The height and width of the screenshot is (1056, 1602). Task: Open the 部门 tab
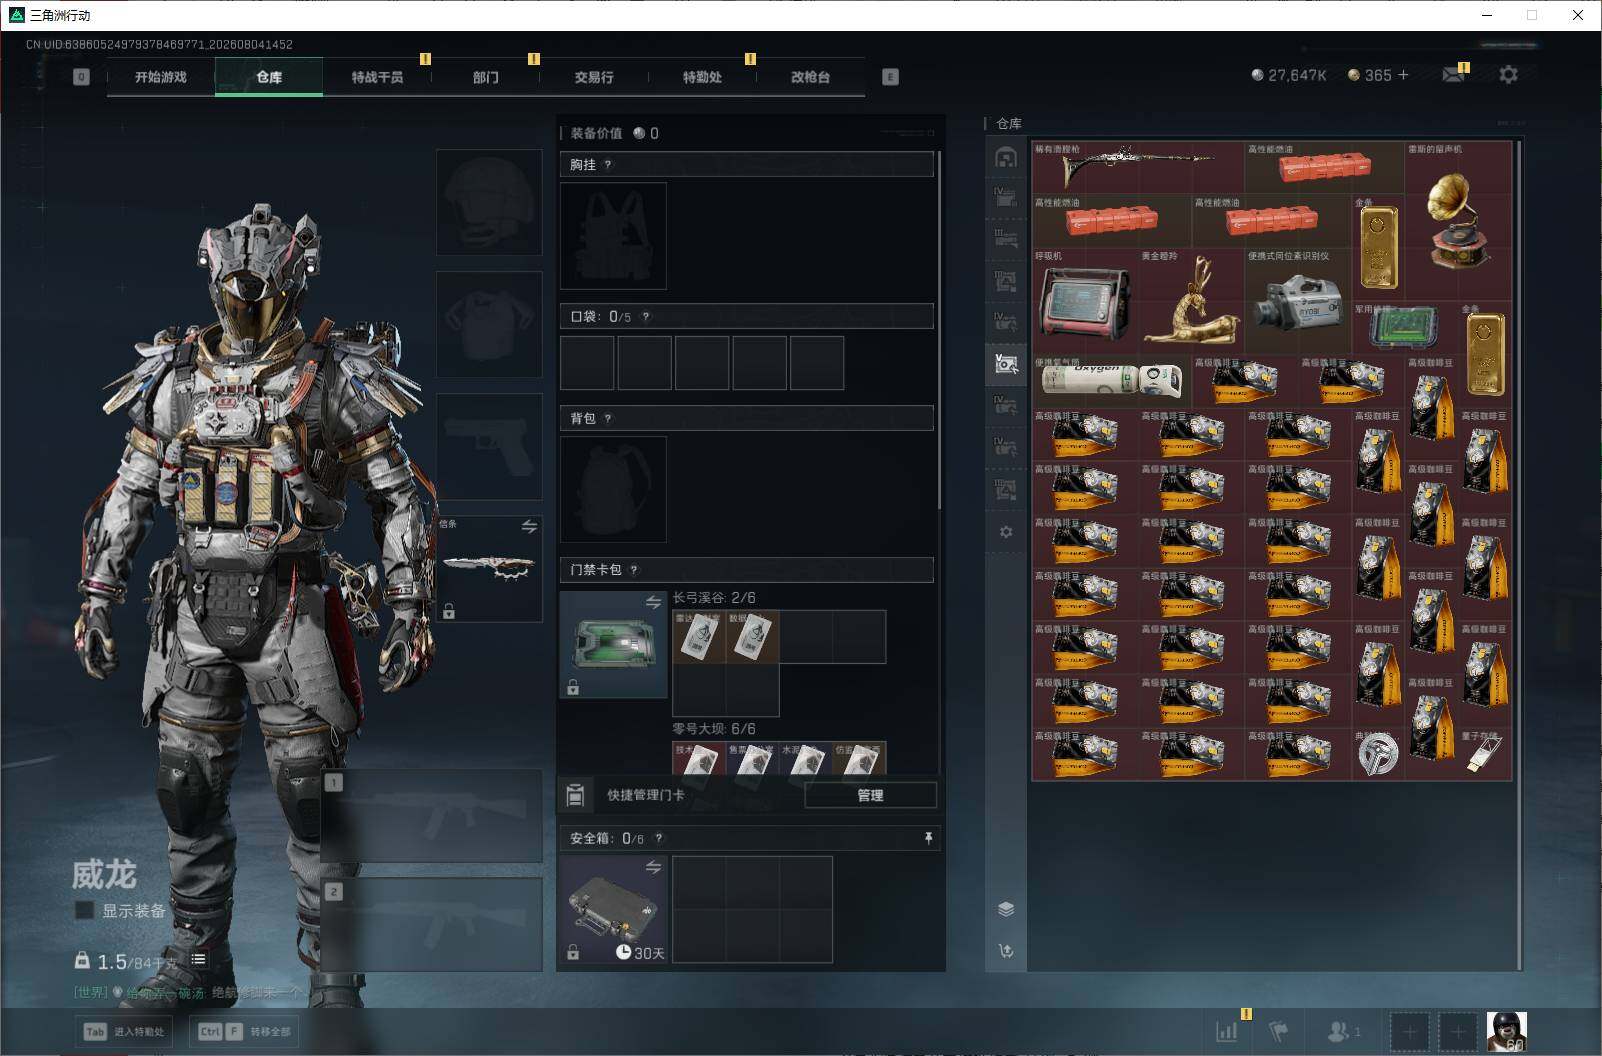point(486,77)
